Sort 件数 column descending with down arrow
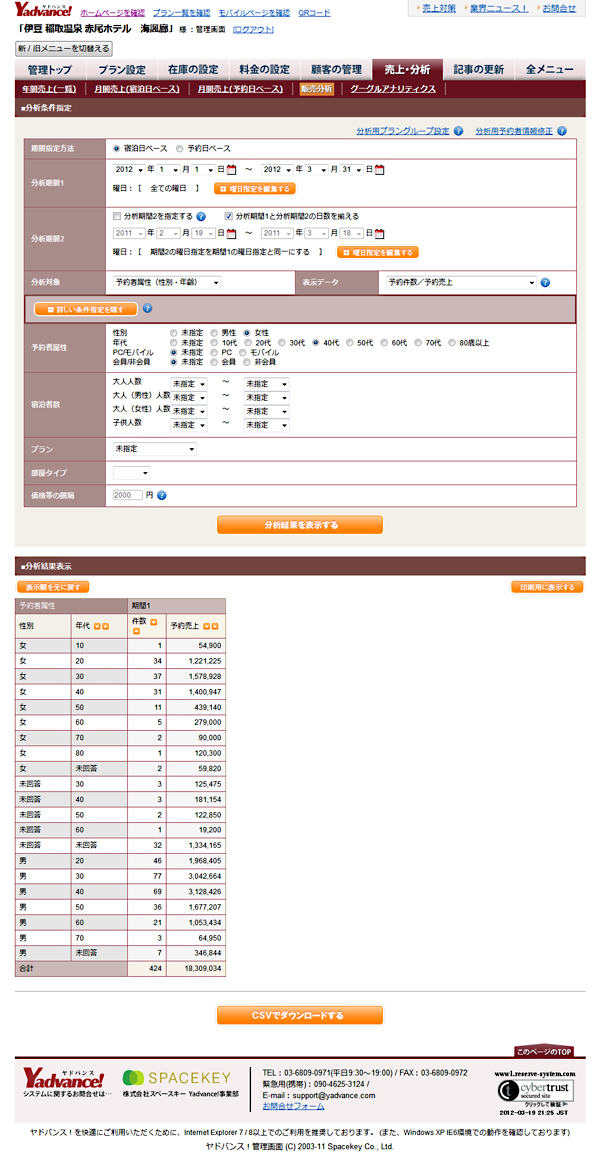Viewport: 600px width, 1154px height. click(x=154, y=623)
